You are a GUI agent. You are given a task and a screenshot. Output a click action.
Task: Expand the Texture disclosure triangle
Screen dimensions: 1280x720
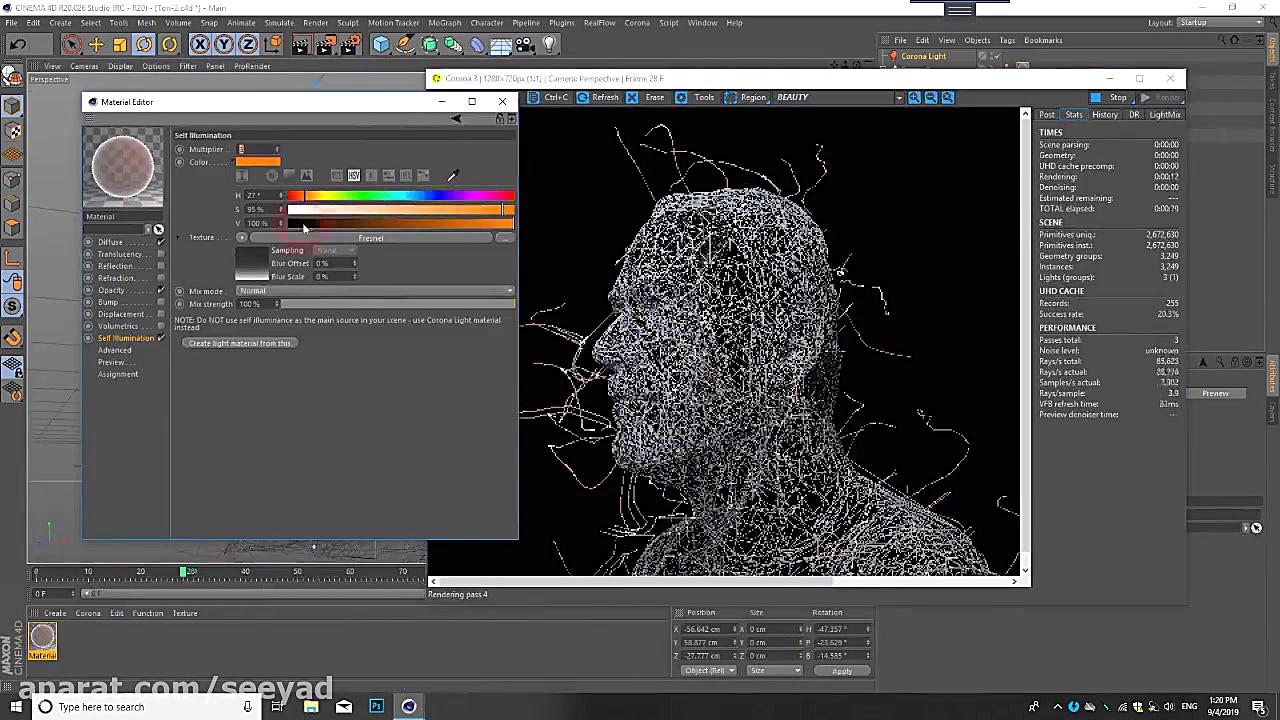(179, 238)
